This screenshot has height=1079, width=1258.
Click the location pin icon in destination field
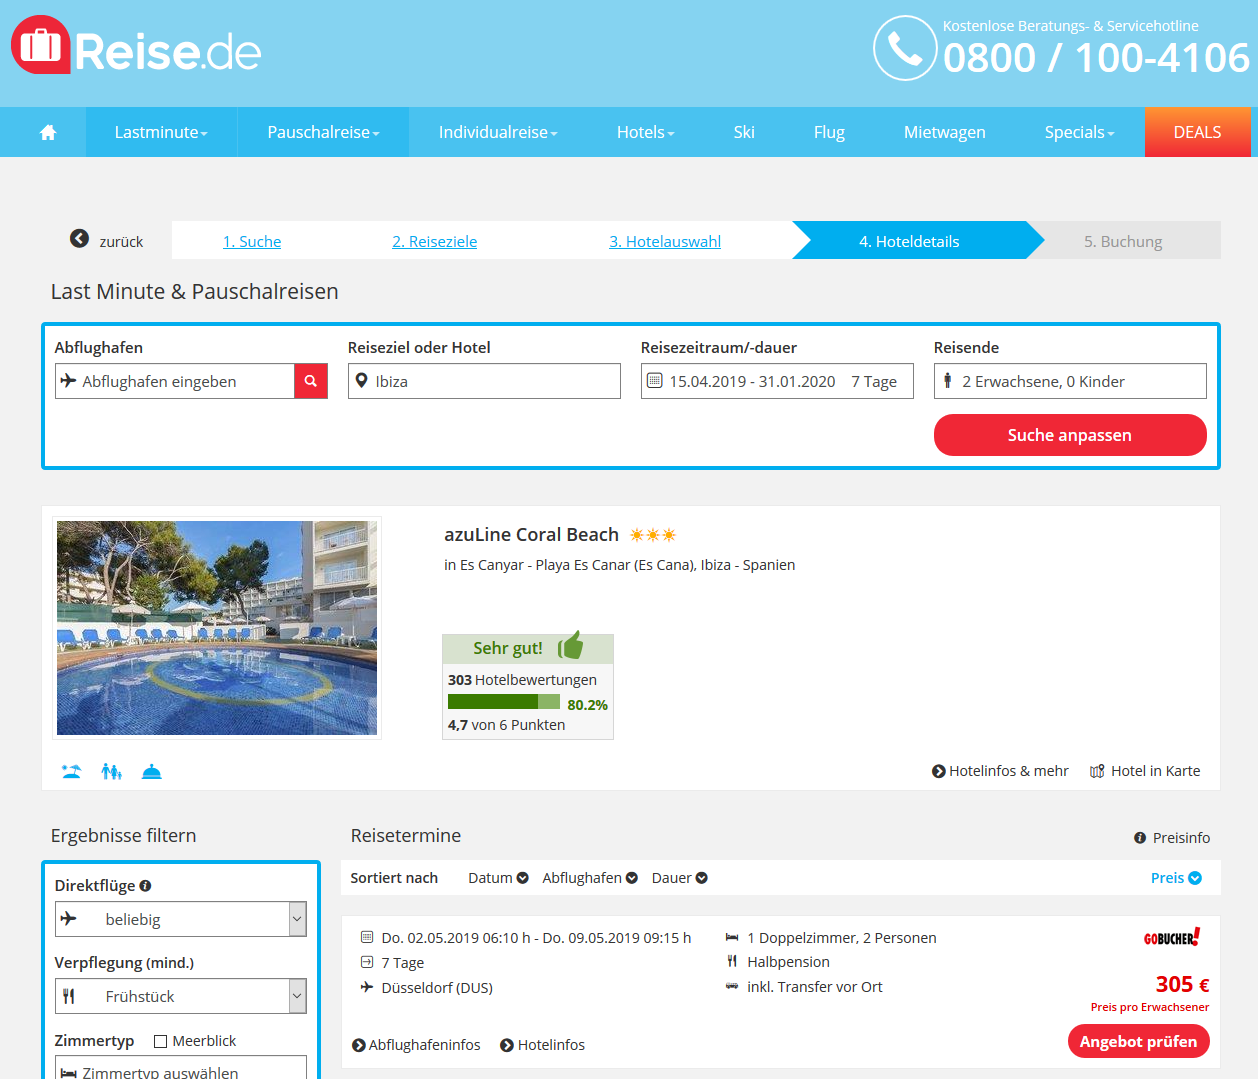point(362,380)
